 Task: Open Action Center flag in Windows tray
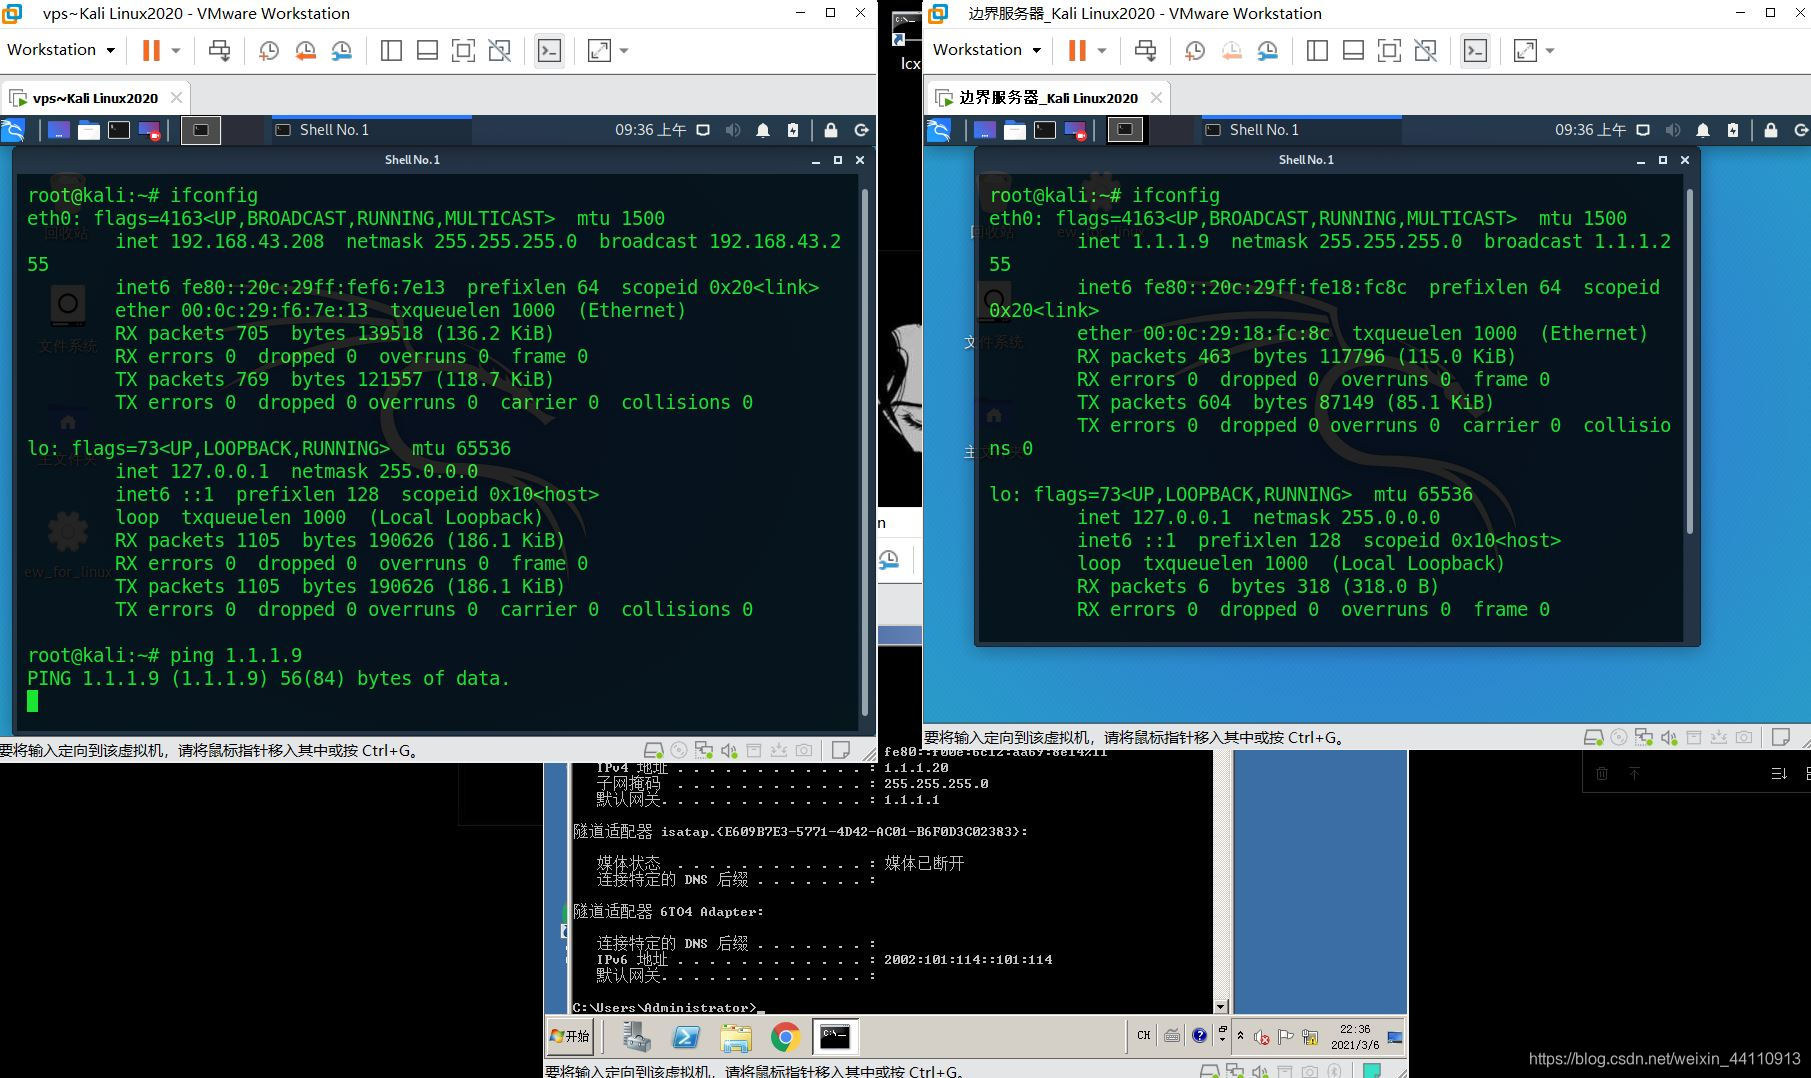(1286, 1037)
